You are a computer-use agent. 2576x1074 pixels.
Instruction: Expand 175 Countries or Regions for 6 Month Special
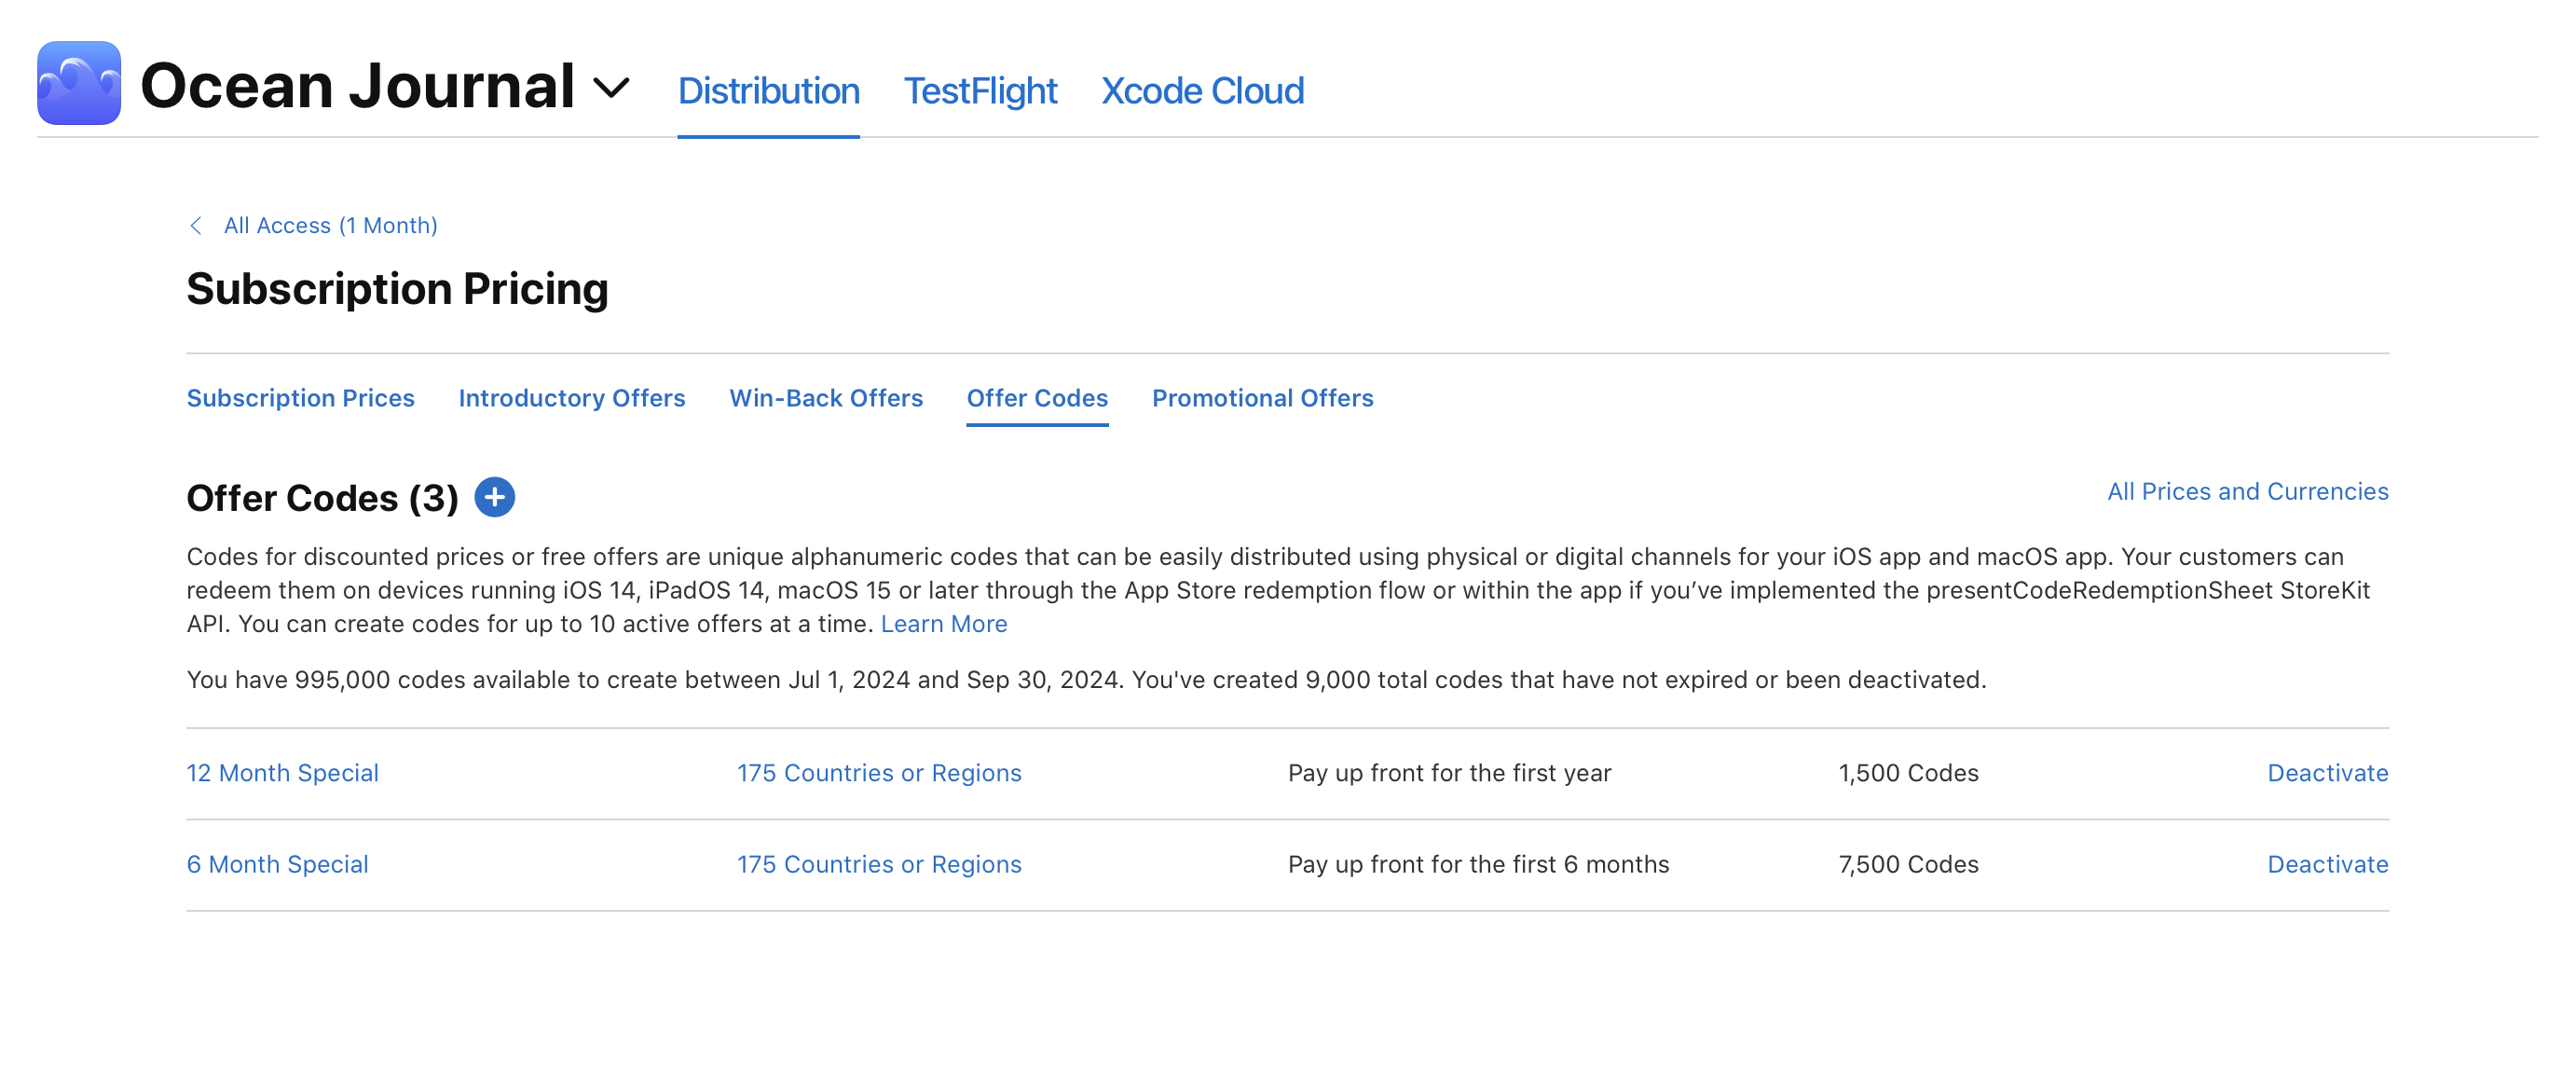coord(881,862)
